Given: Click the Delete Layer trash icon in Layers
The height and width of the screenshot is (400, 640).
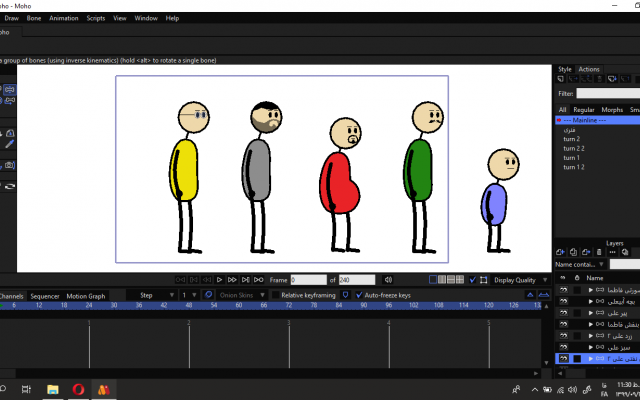Looking at the screenshot, I should (x=599, y=252).
